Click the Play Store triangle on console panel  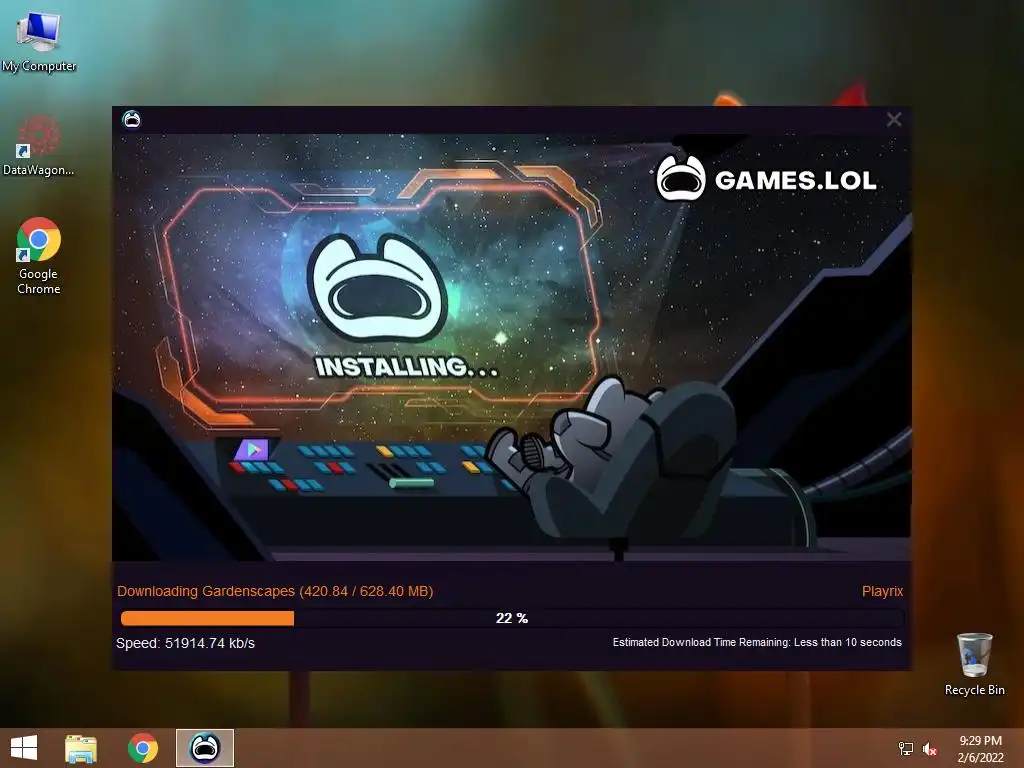coord(253,449)
